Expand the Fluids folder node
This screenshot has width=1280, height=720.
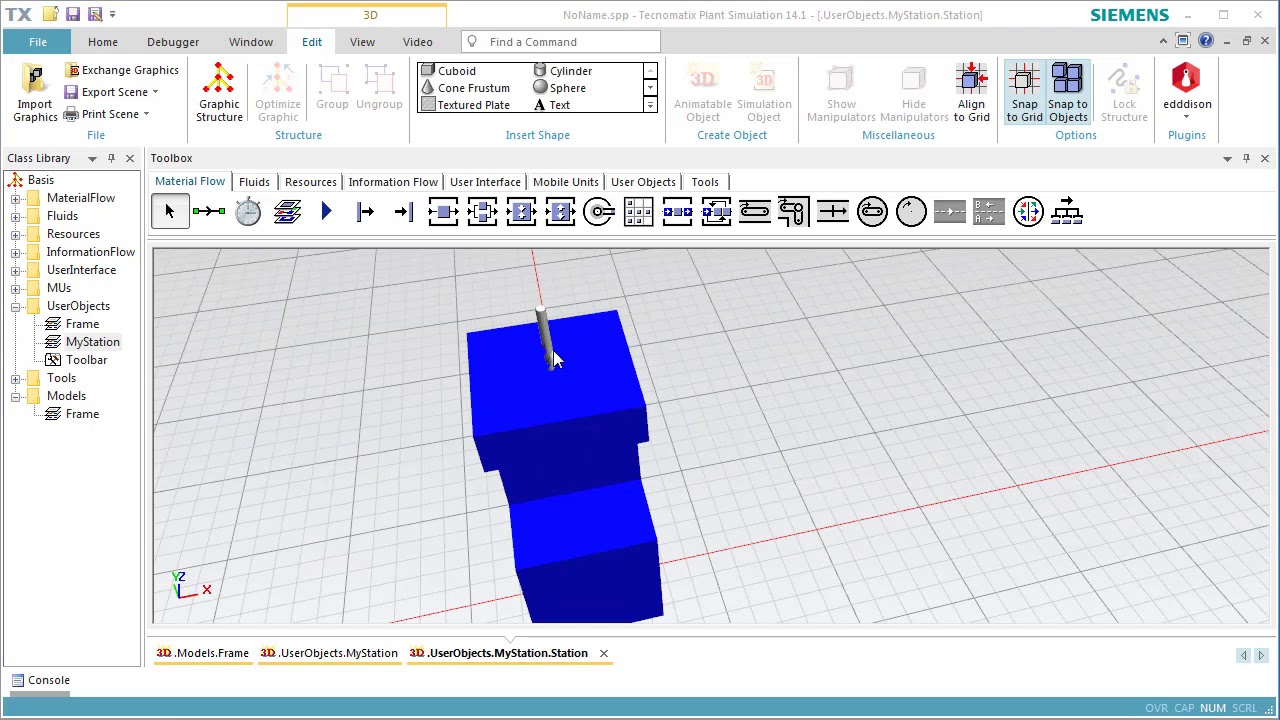(16, 216)
